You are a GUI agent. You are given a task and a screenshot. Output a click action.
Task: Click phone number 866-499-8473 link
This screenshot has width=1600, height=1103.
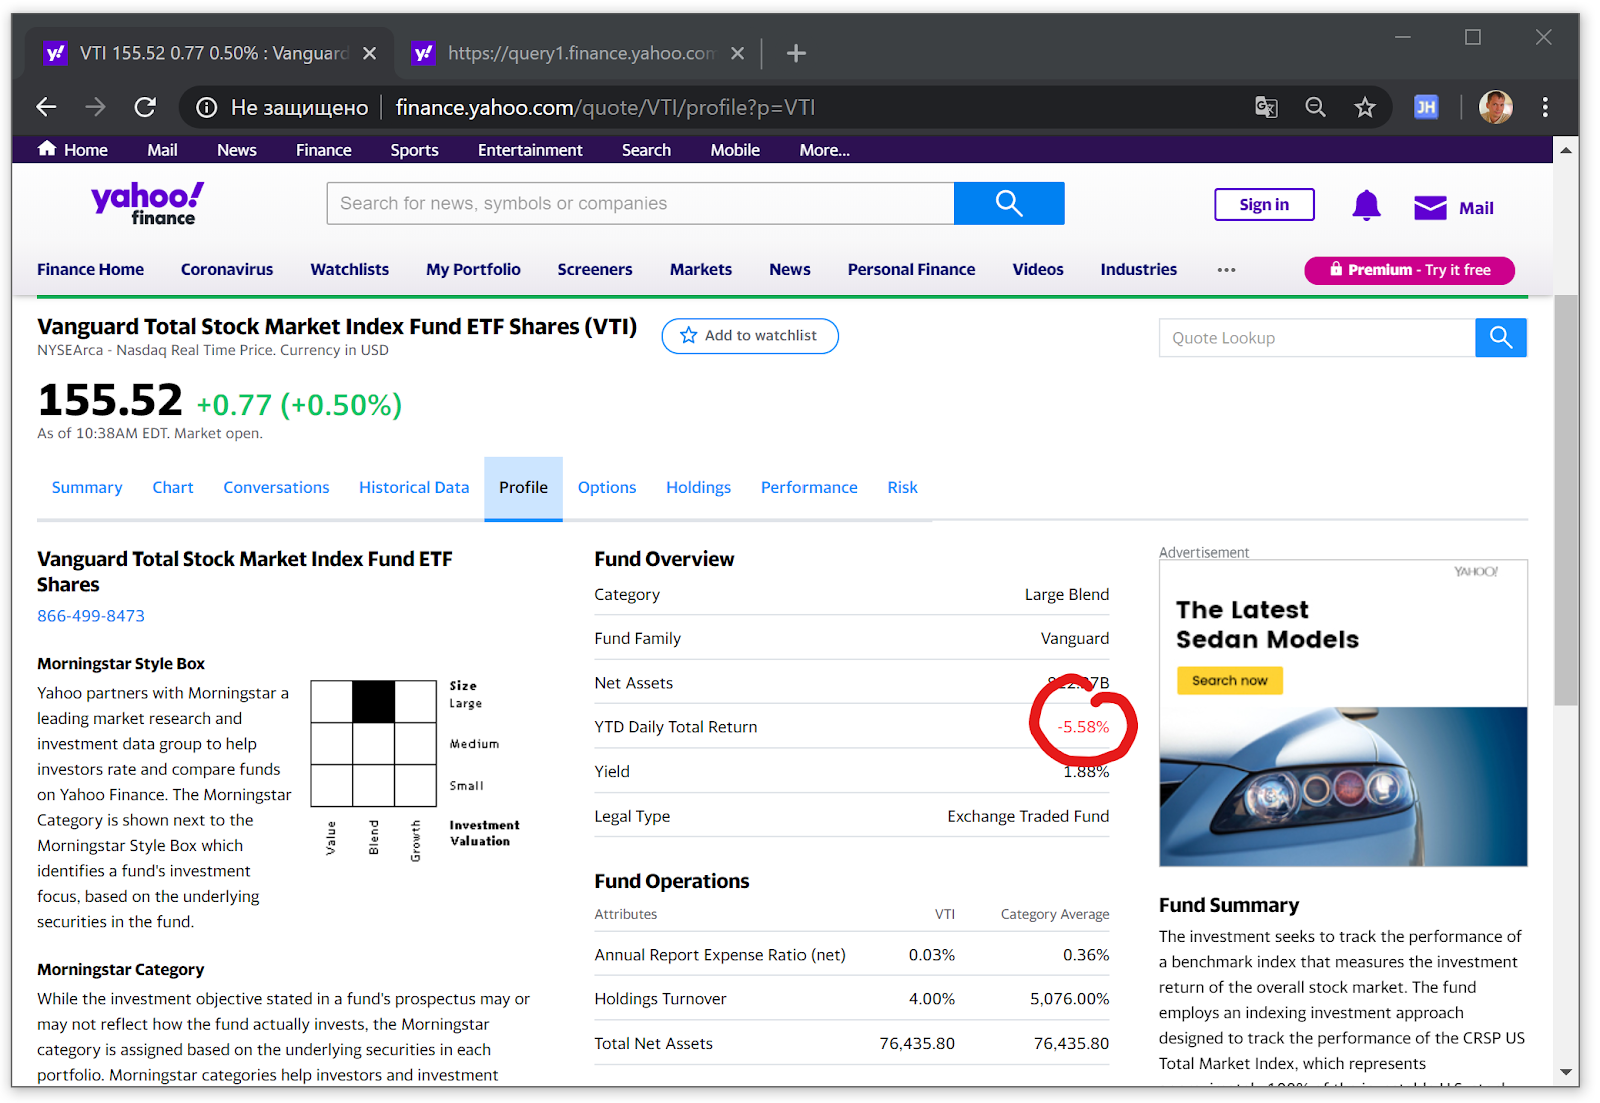point(91,616)
